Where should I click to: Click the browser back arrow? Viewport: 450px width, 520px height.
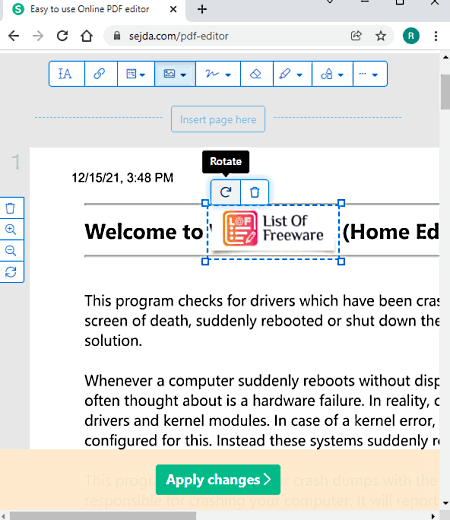click(x=14, y=36)
